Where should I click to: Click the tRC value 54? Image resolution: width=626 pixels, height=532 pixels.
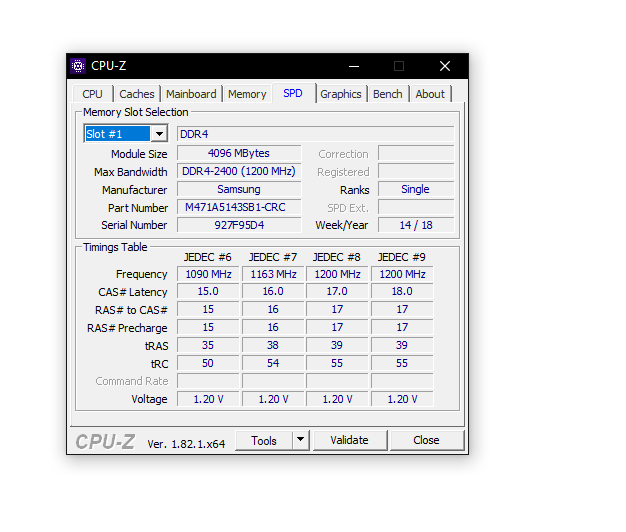tap(273, 363)
